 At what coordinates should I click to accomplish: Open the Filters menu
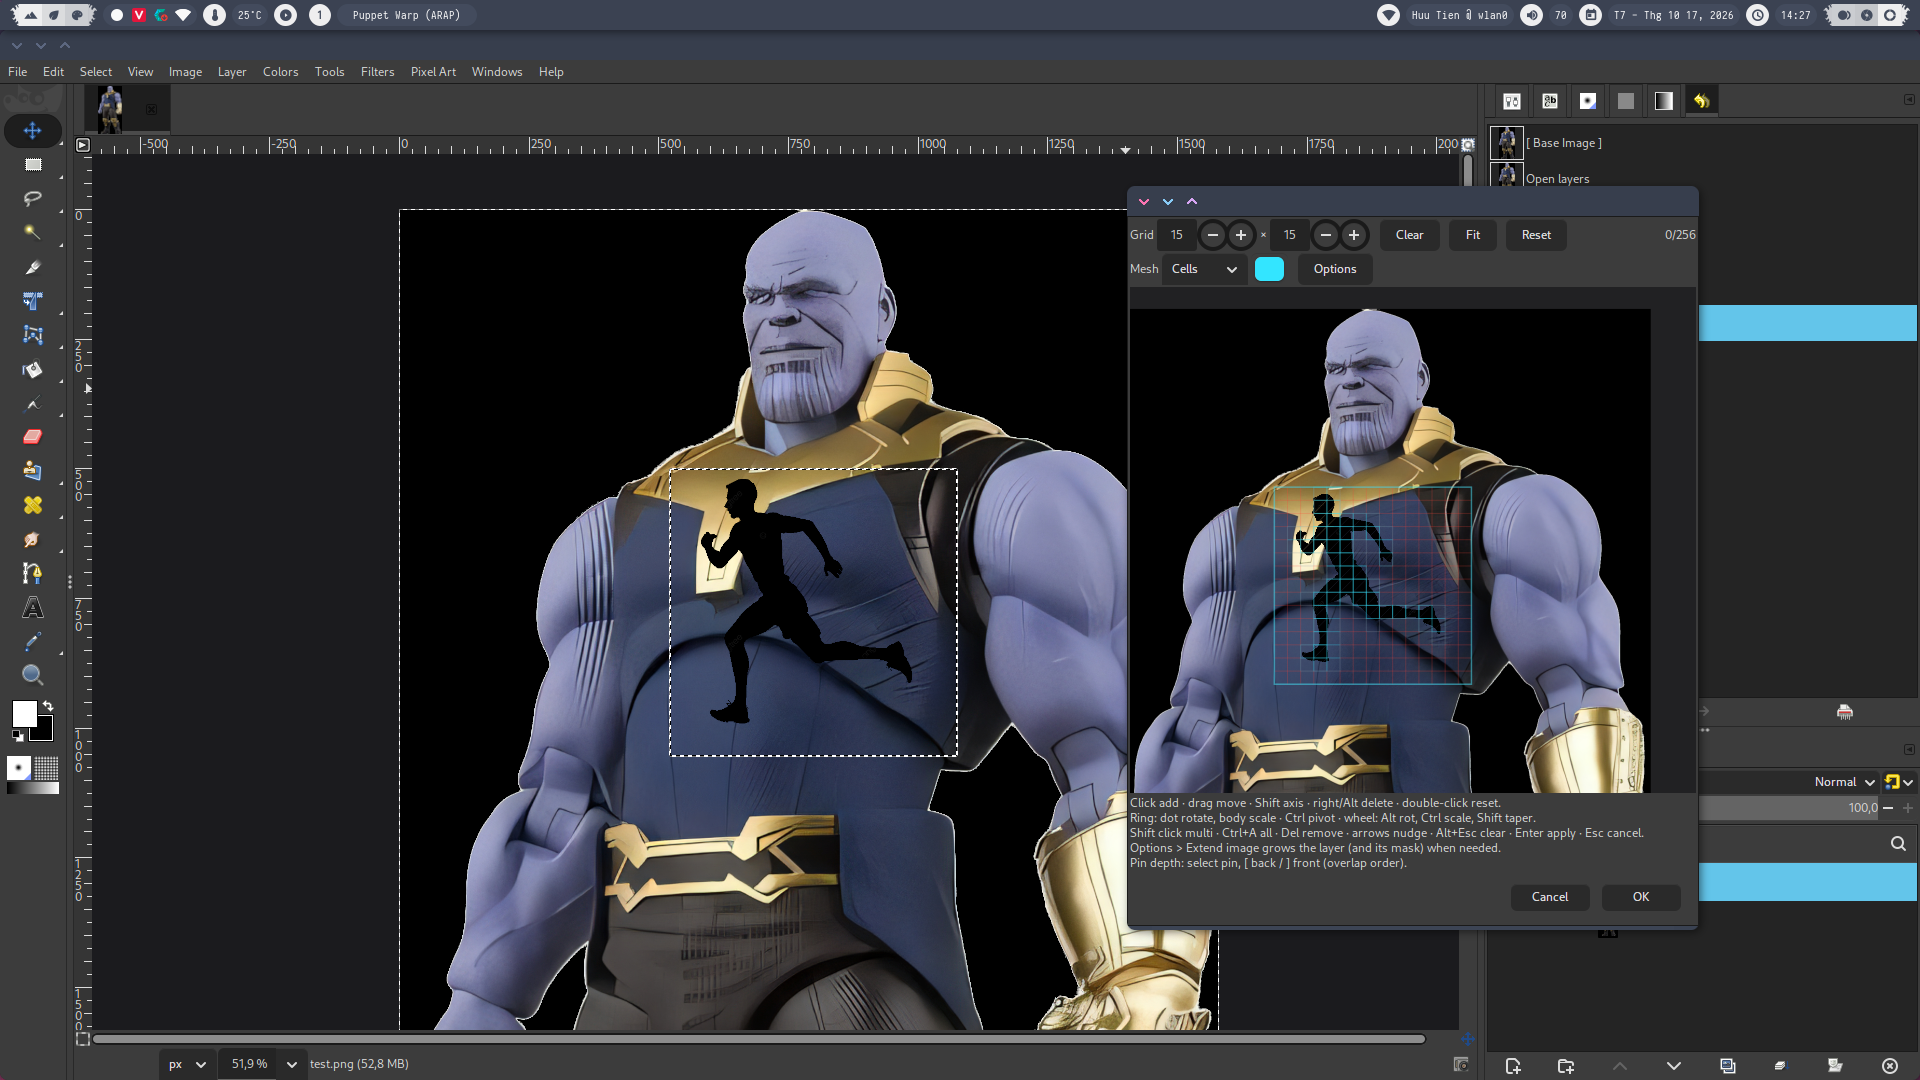click(377, 72)
